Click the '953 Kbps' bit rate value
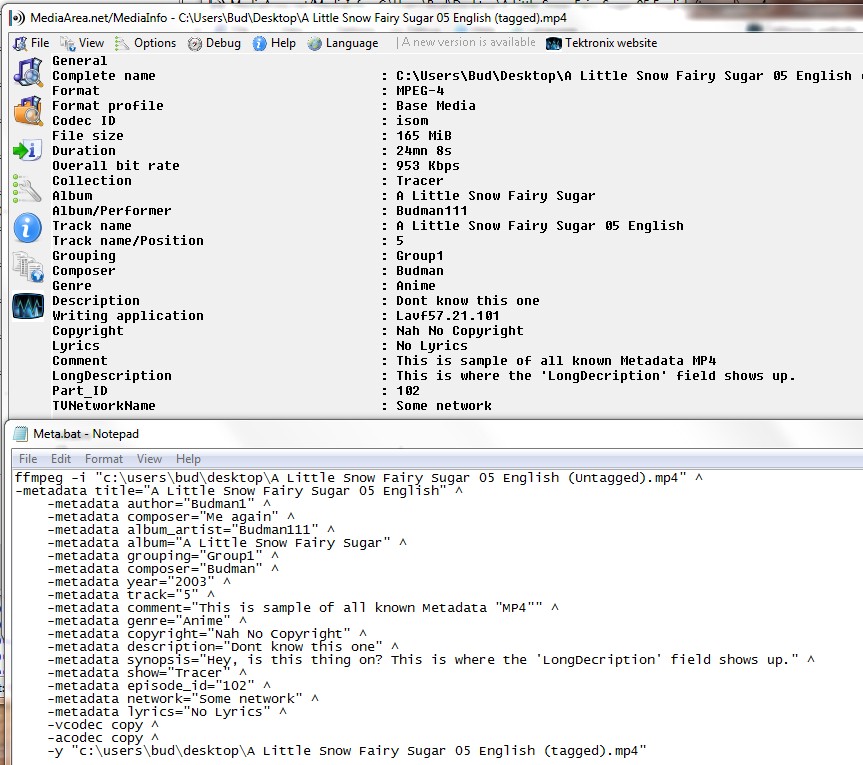This screenshot has height=765, width=863. coord(428,166)
